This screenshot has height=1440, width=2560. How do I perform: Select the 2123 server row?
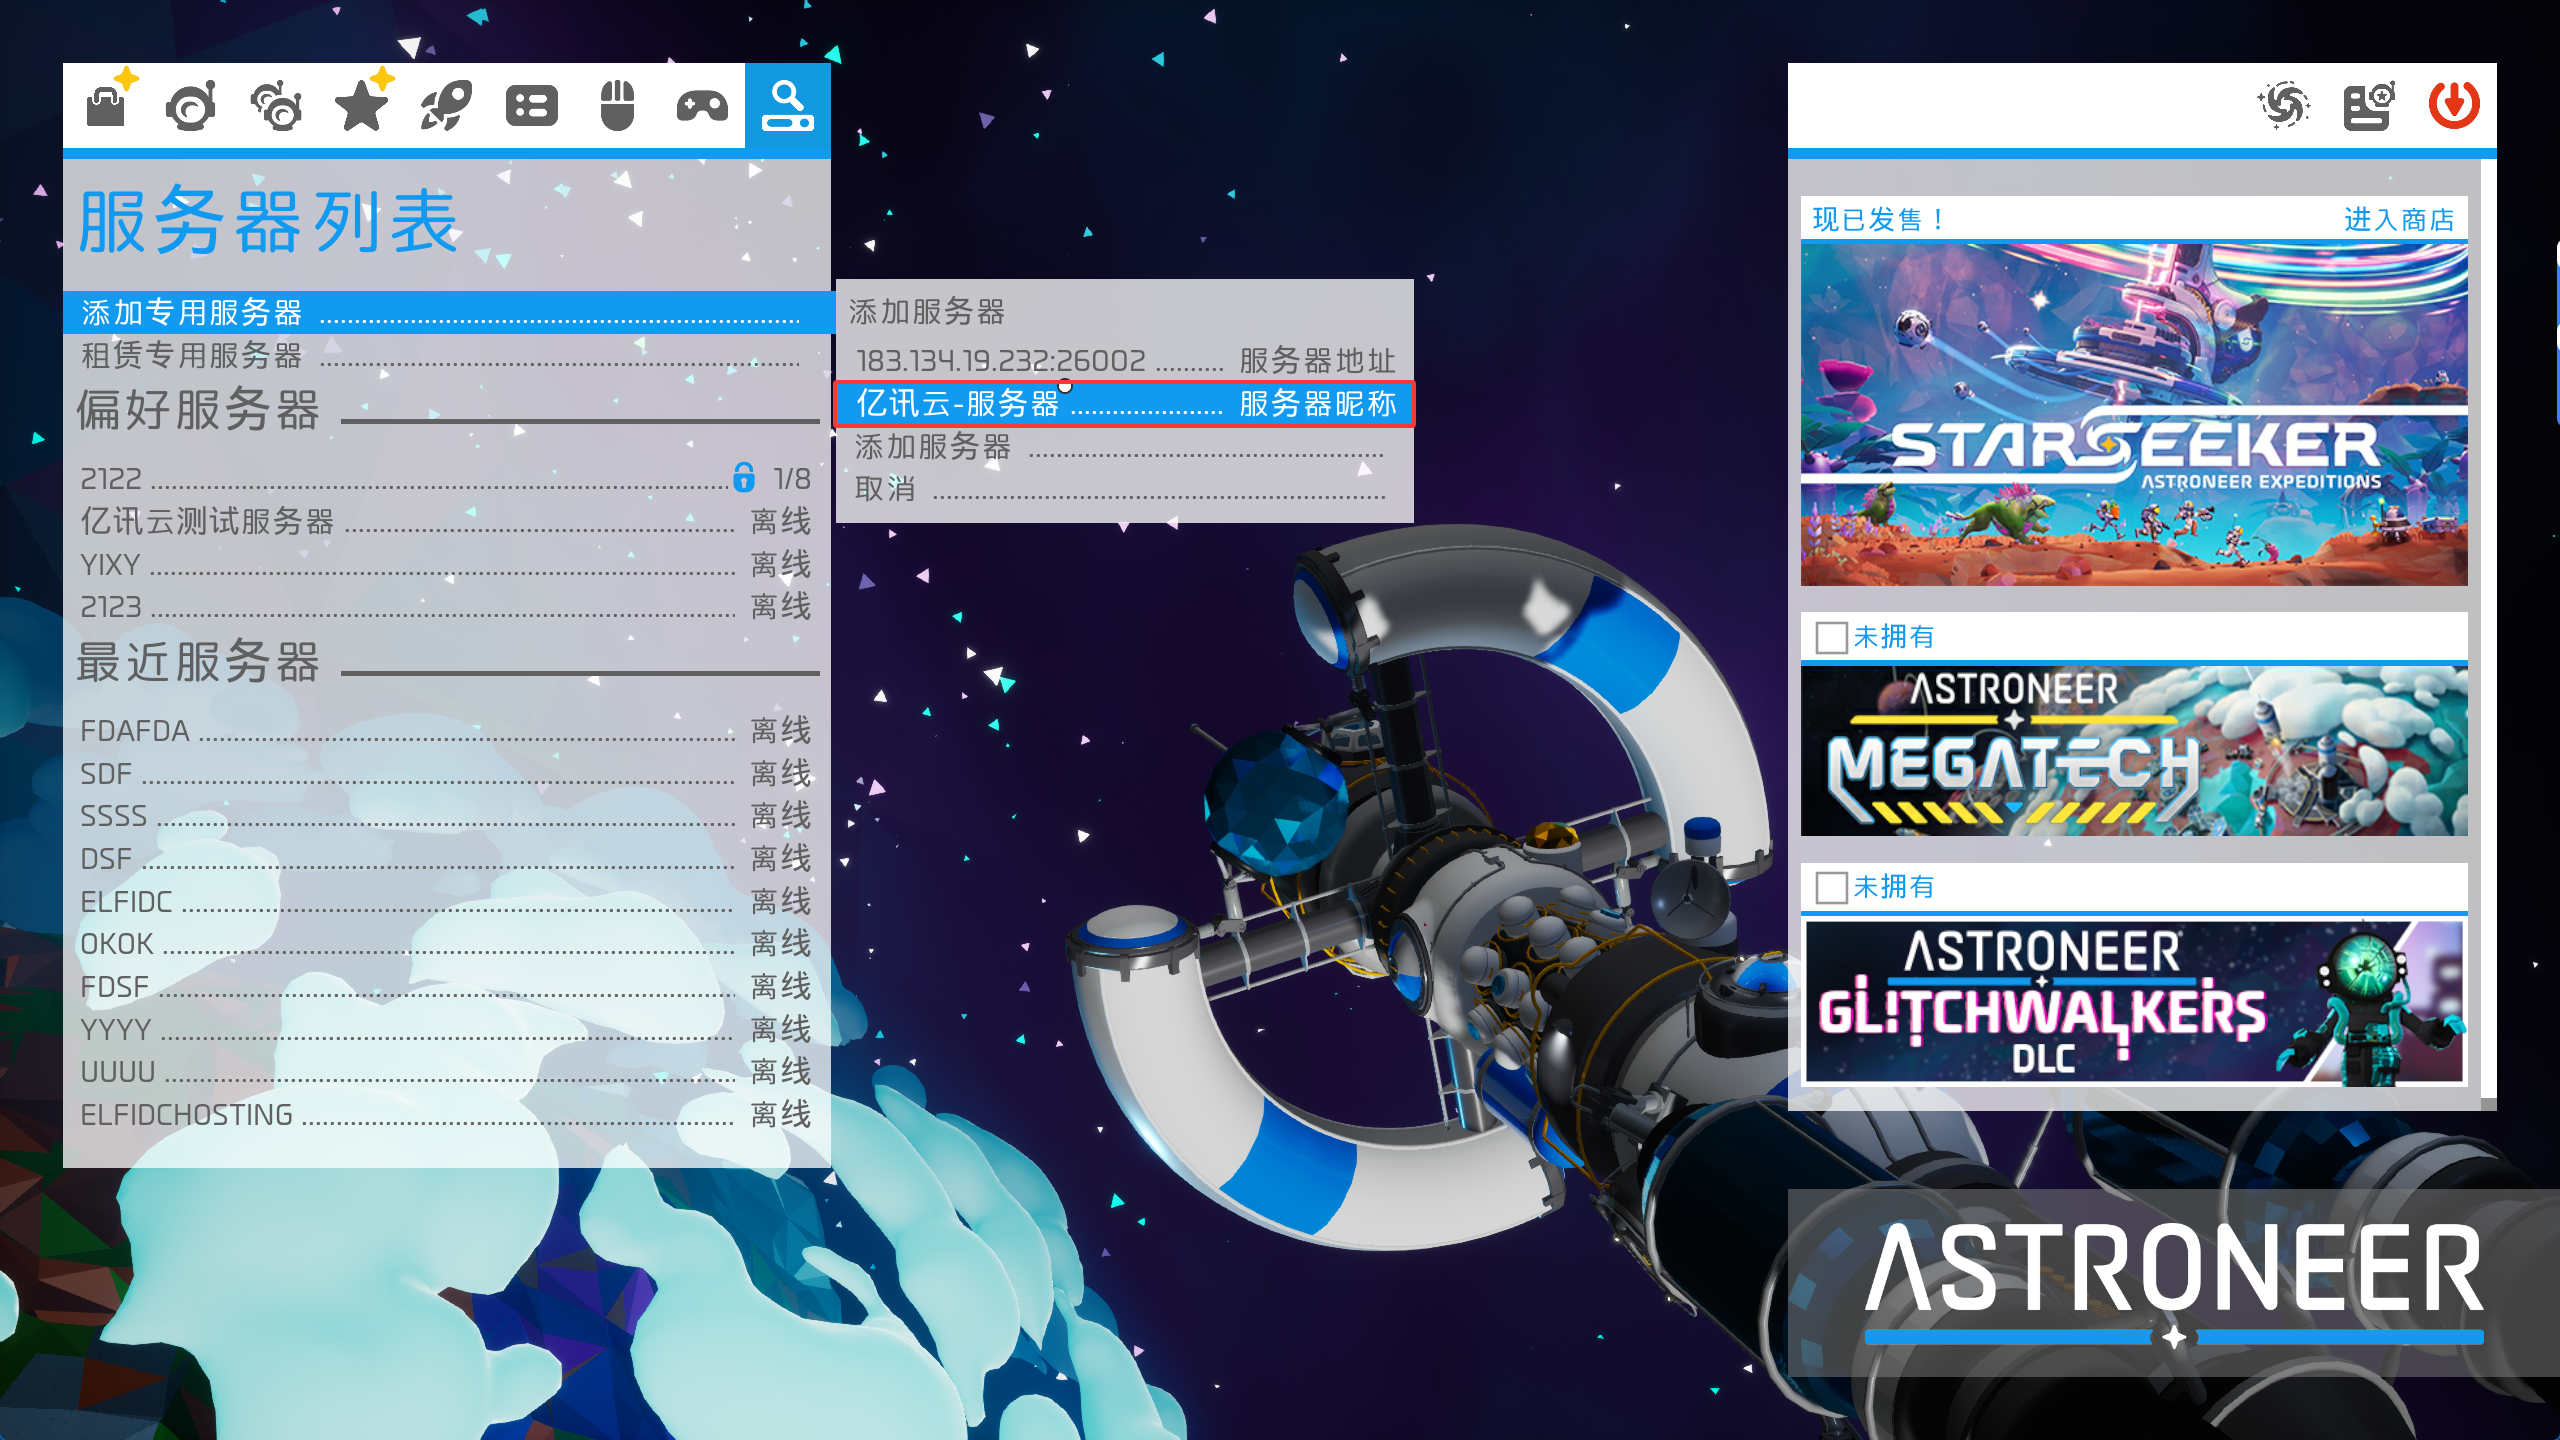coord(447,606)
